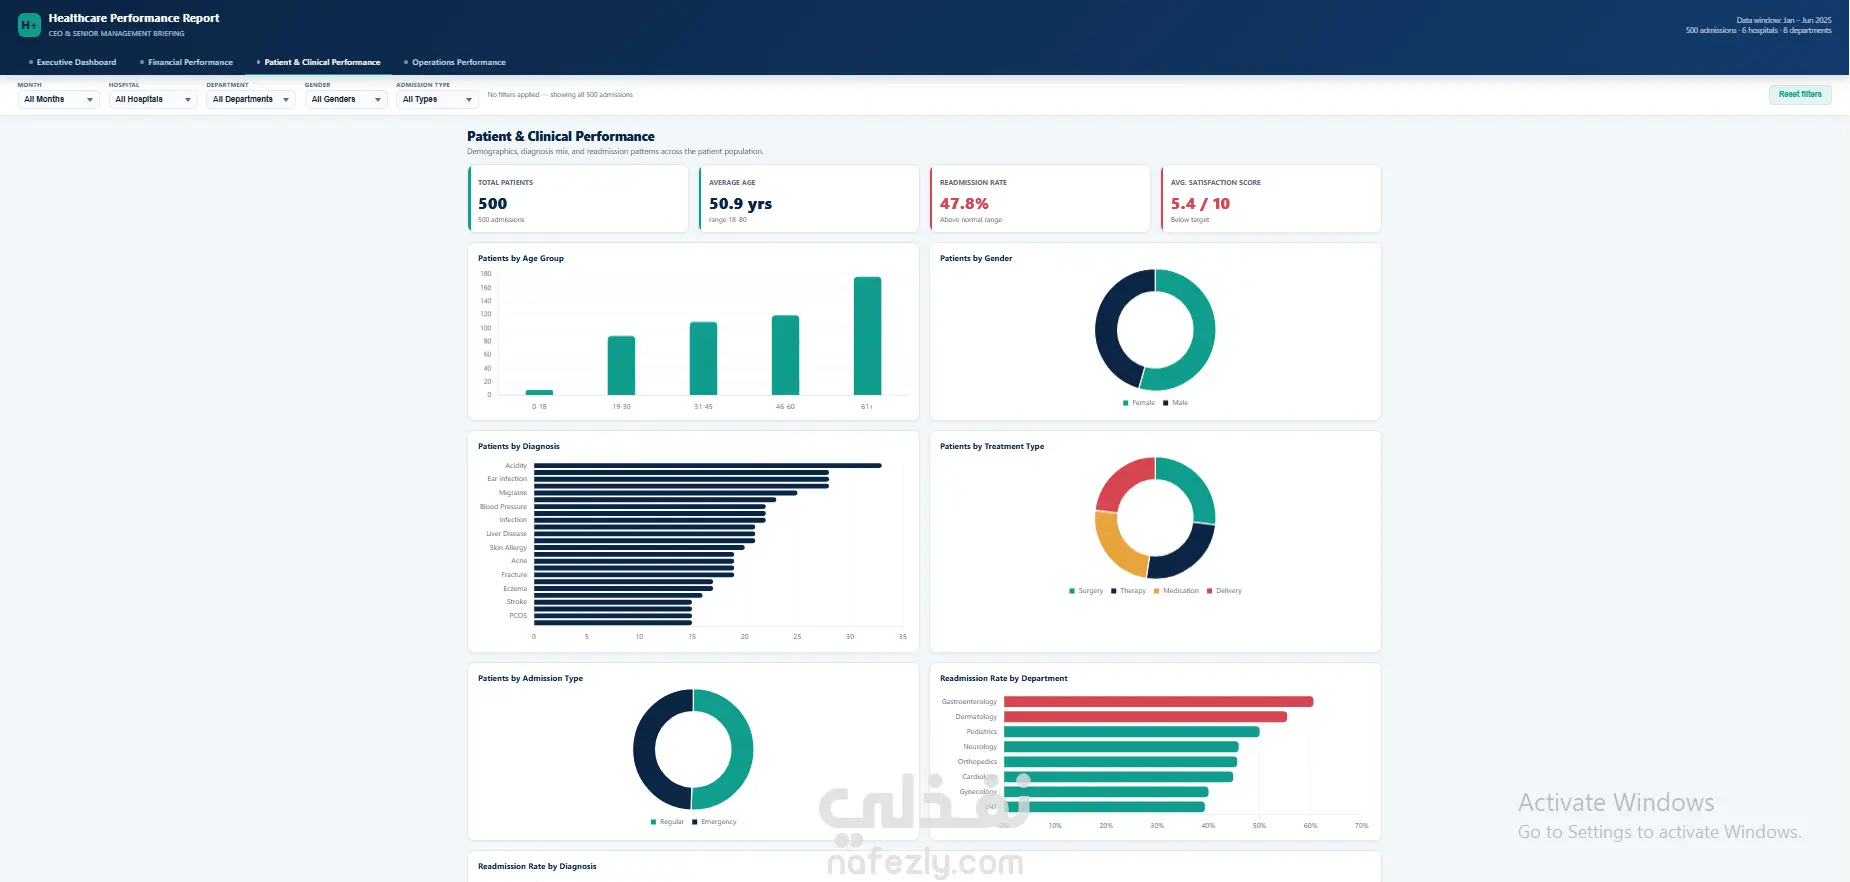Click the Patients by Treatment Type title

click(992, 447)
